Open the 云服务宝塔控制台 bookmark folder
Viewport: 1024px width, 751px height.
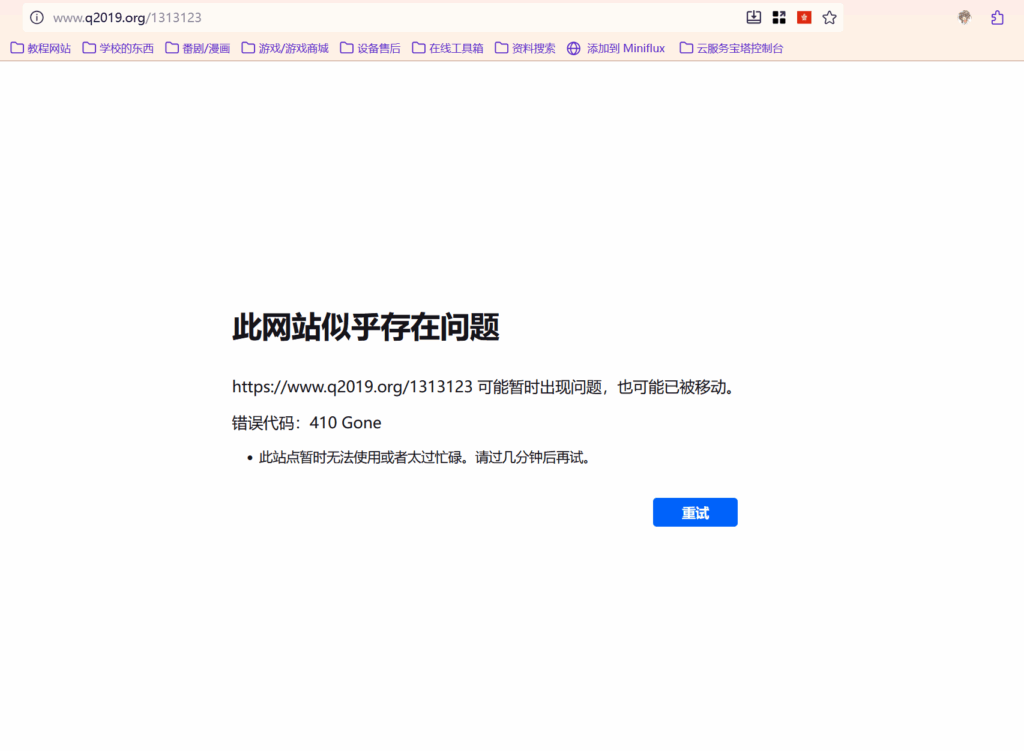(x=731, y=48)
